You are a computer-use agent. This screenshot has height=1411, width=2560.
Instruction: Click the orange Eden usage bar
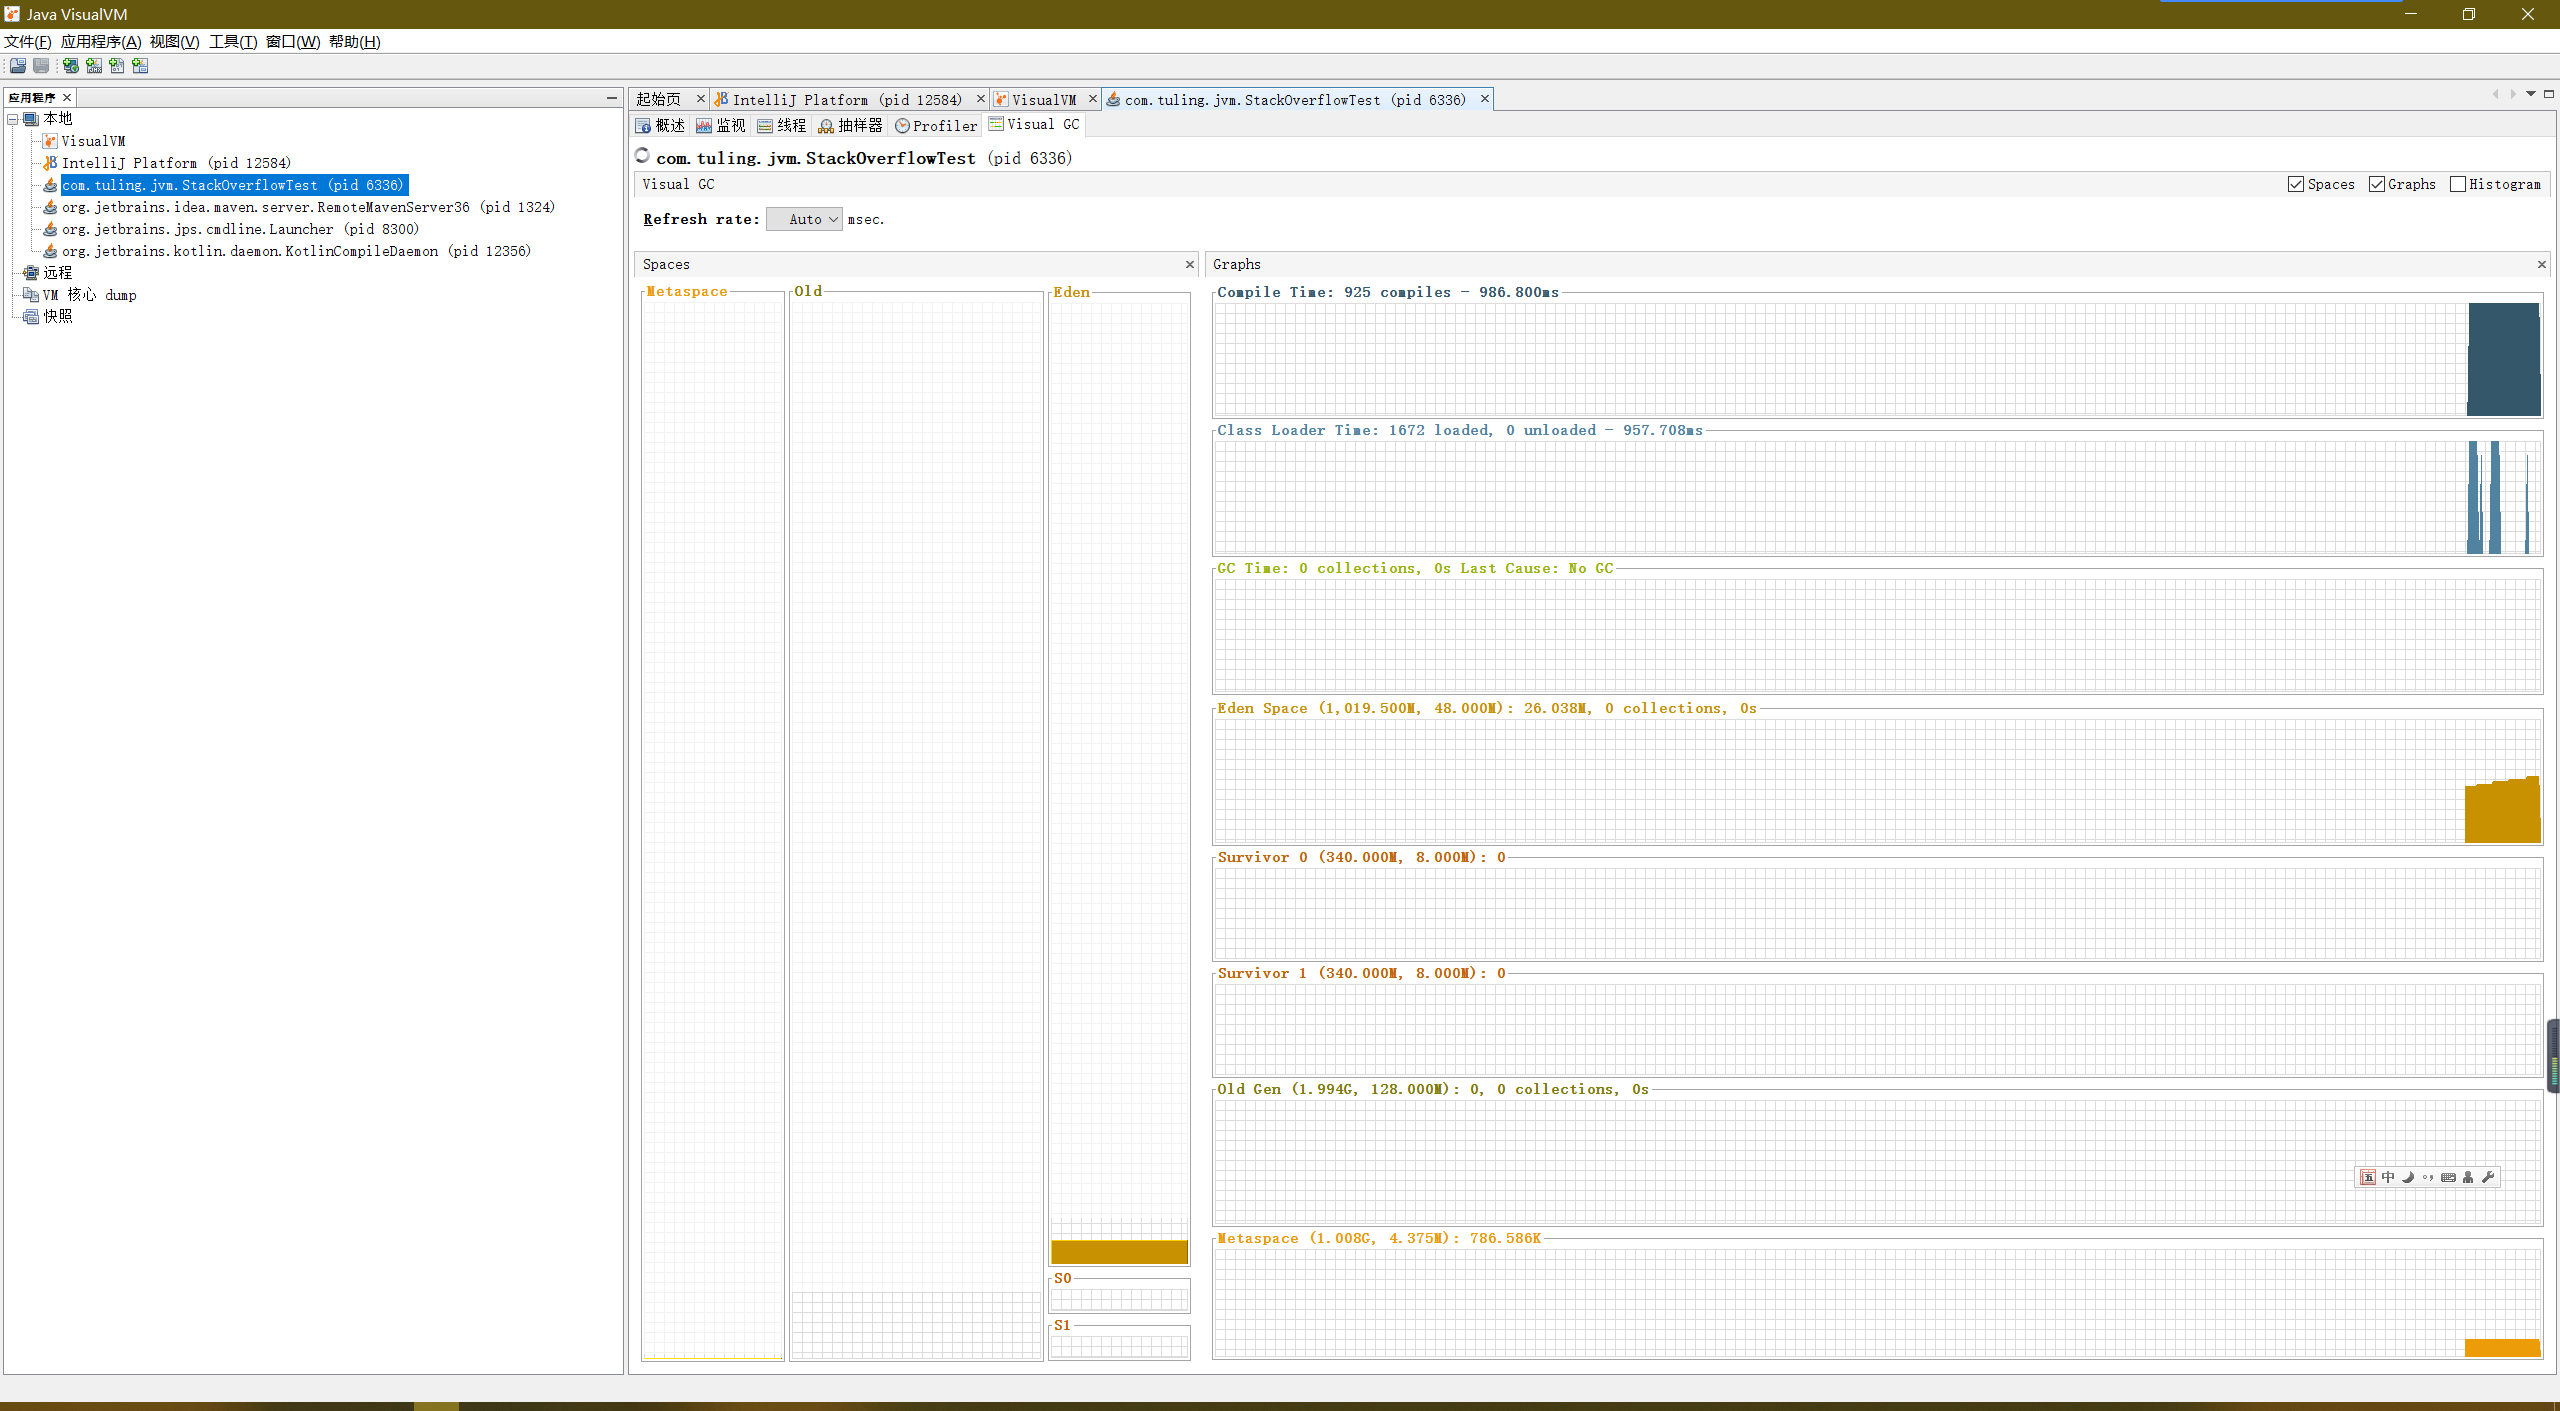[1119, 1252]
